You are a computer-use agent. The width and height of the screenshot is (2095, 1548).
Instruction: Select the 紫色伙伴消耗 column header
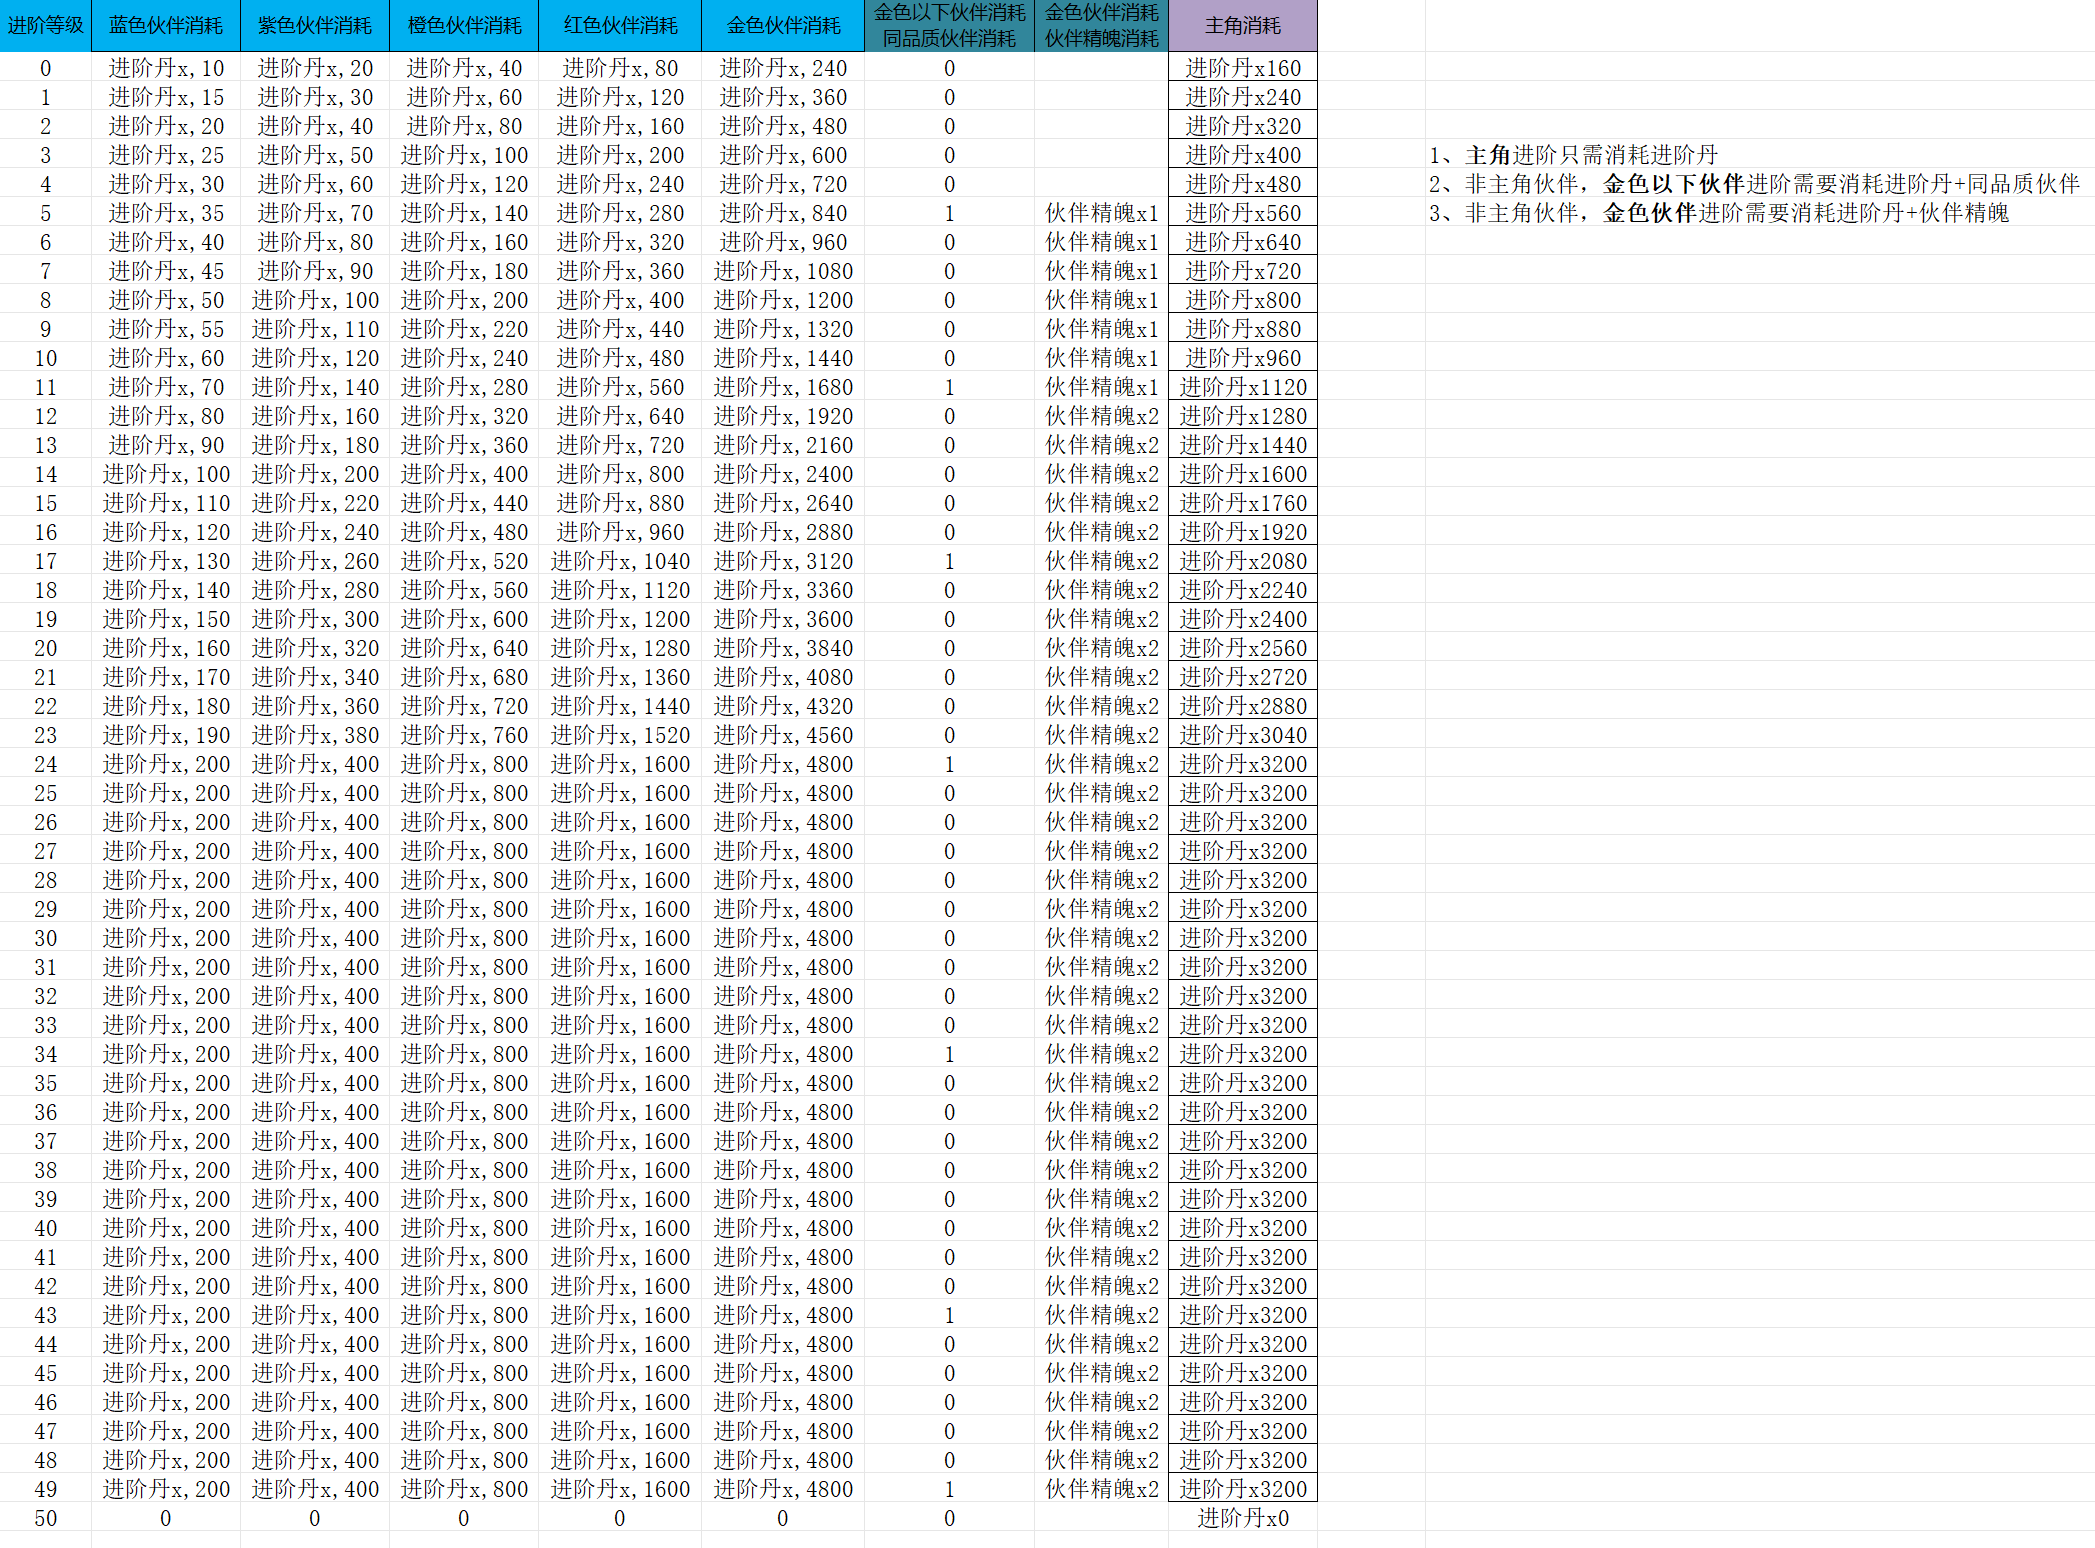(x=314, y=25)
